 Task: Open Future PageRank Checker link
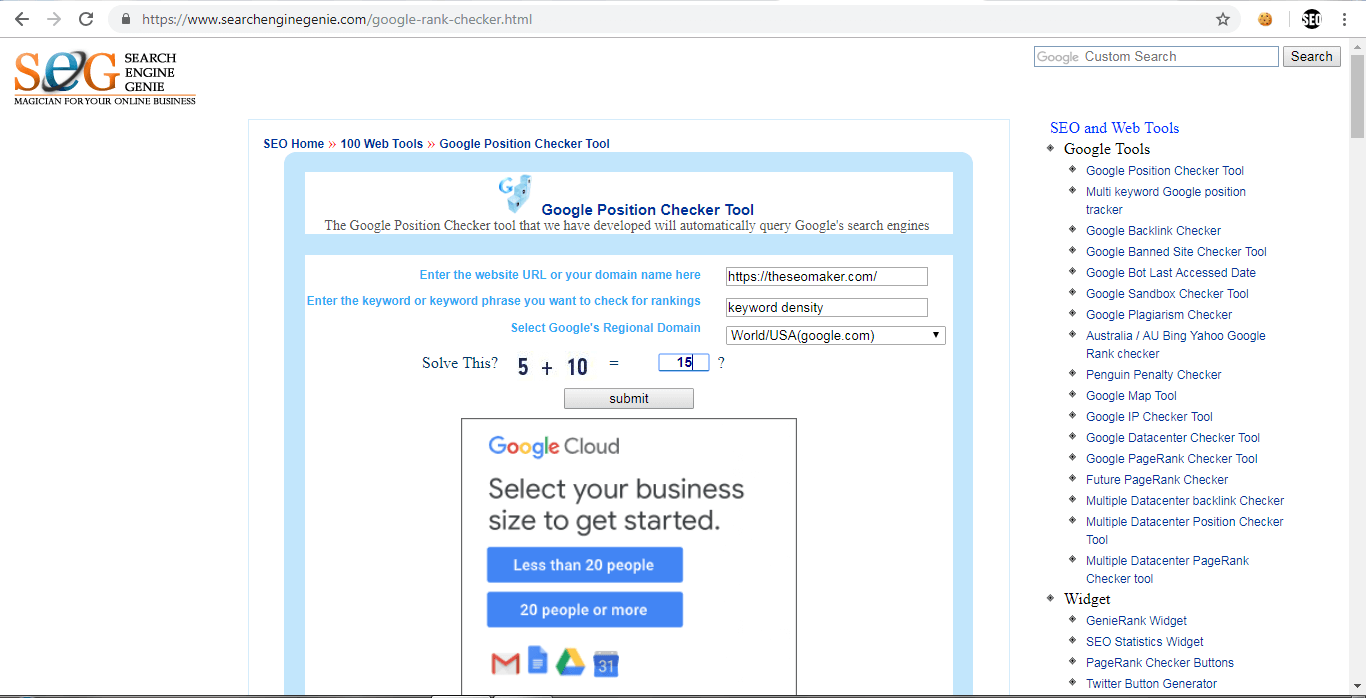(x=1157, y=480)
